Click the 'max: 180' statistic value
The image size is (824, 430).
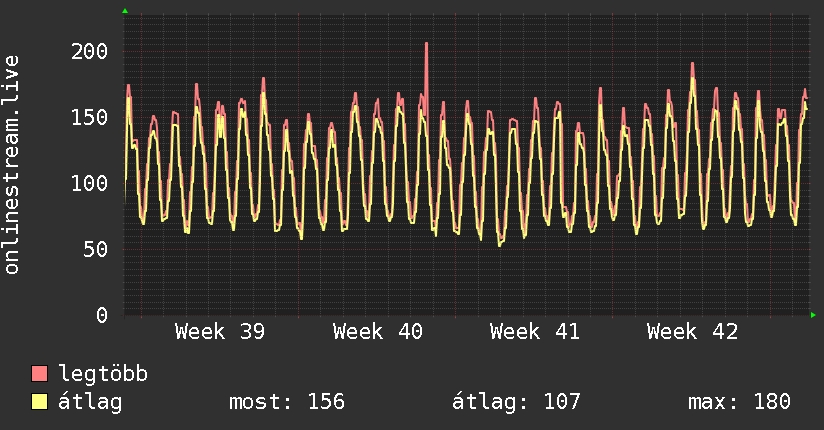click(739, 402)
